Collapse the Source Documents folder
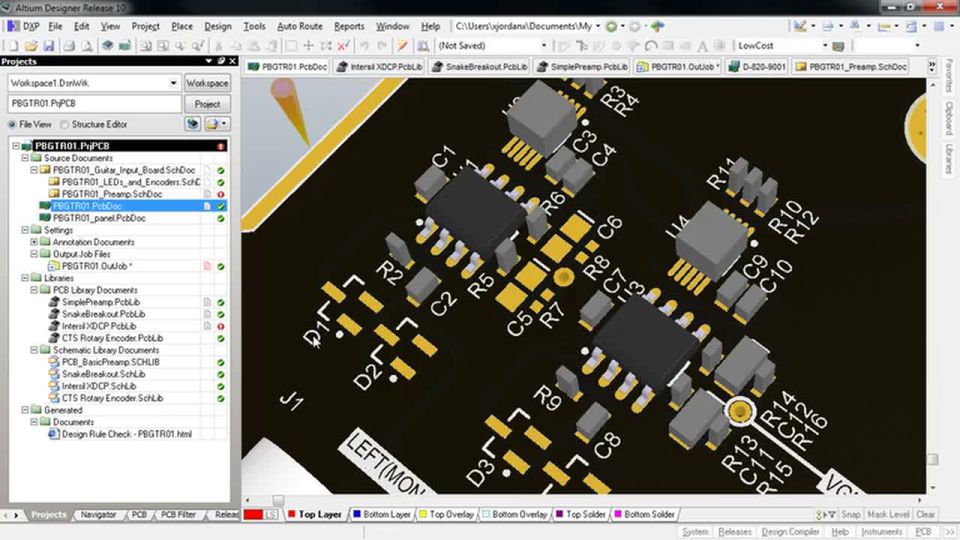The height and width of the screenshot is (540, 960). (x=25, y=158)
